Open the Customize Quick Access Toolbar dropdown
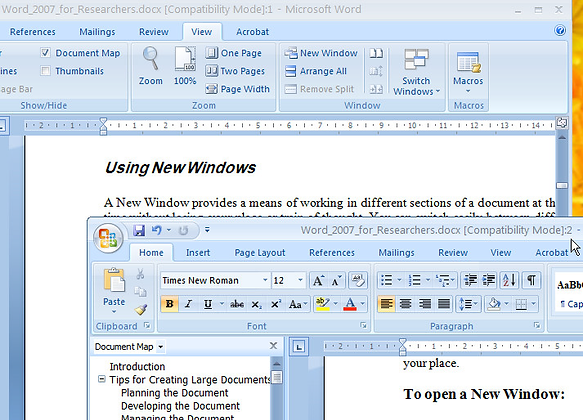This screenshot has width=583, height=420. [207, 230]
